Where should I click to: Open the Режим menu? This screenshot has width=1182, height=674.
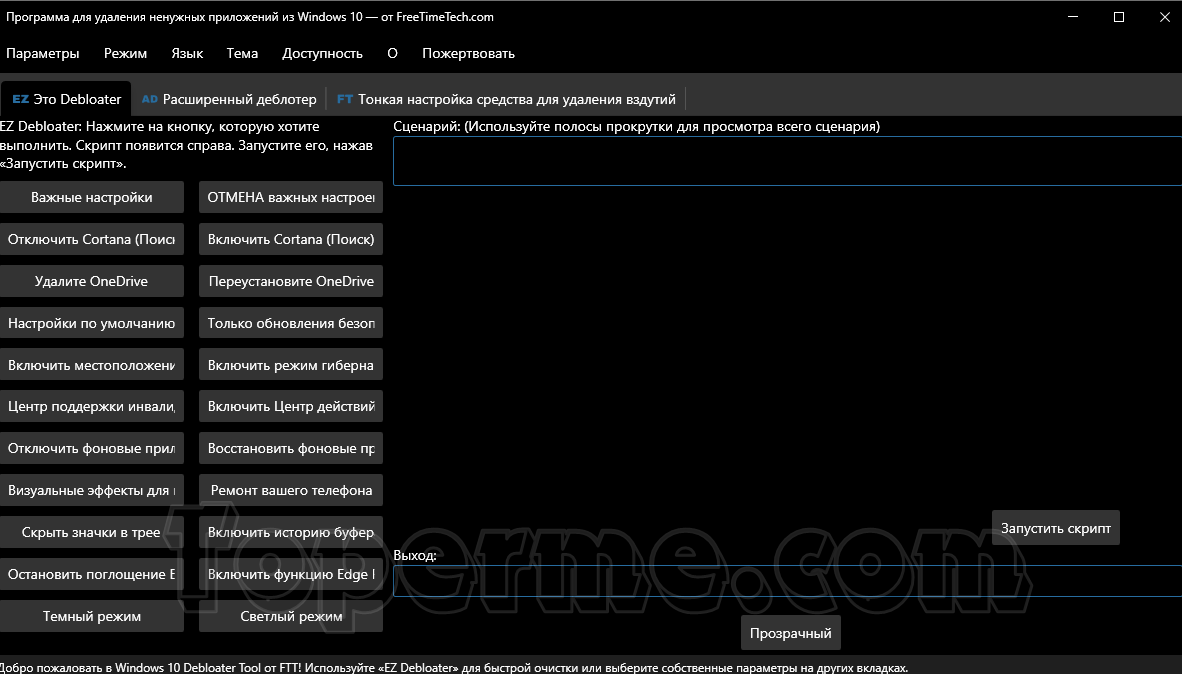point(125,54)
